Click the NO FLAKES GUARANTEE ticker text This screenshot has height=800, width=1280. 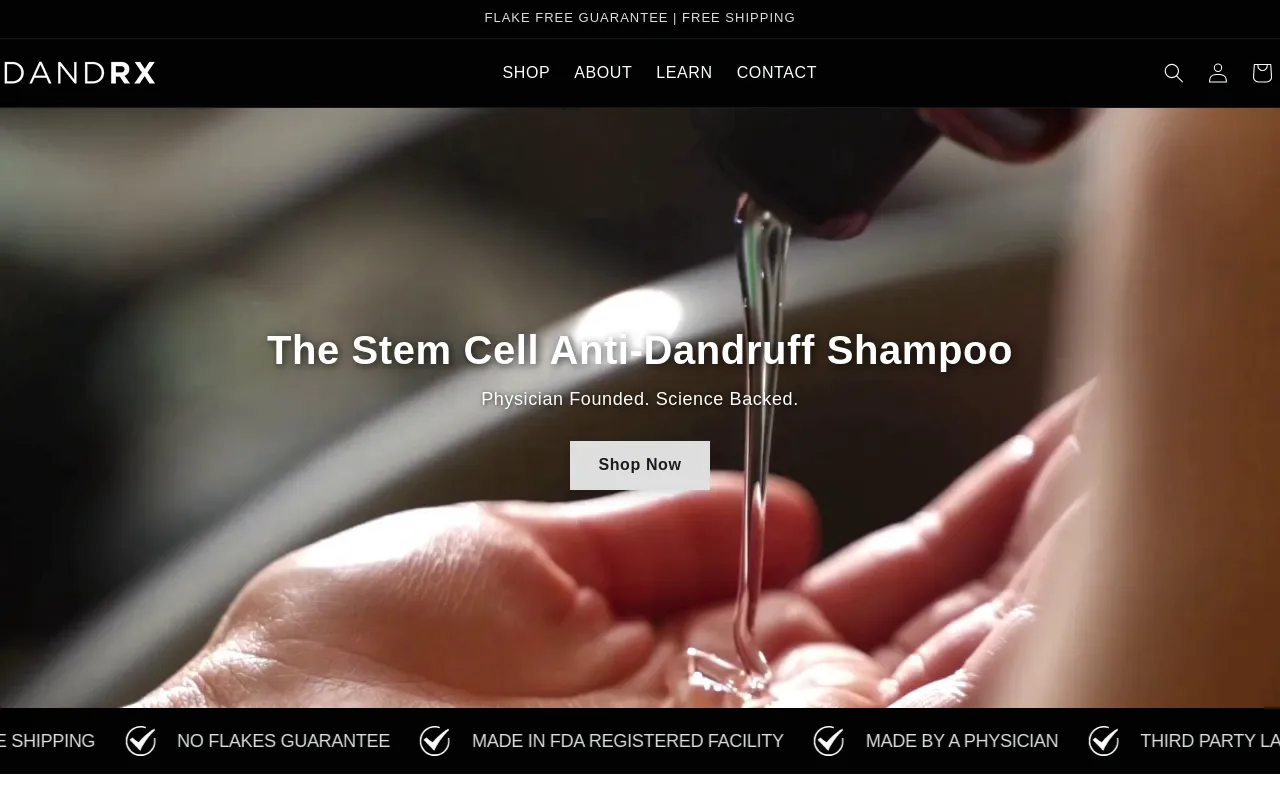[283, 741]
